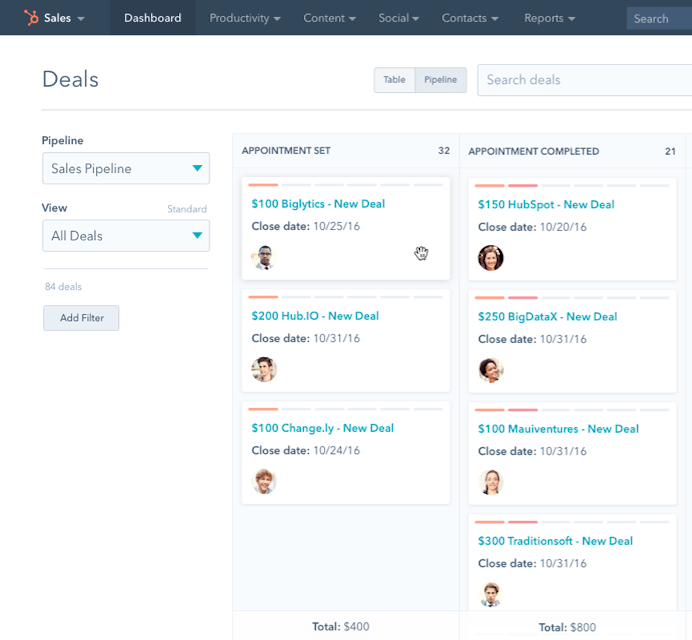
Task: Open the Social menu
Action: pyautogui.click(x=399, y=18)
